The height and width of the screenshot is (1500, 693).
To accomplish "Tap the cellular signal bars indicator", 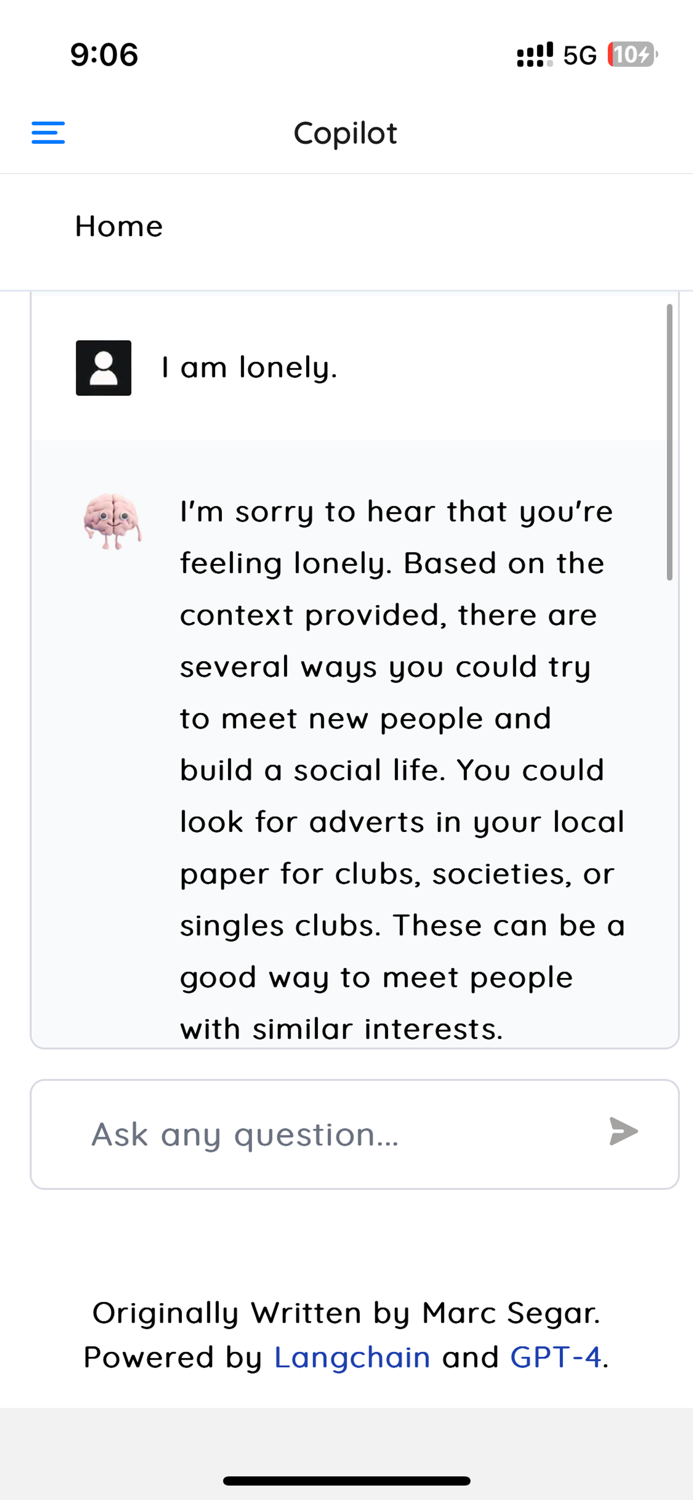I will pos(533,55).
